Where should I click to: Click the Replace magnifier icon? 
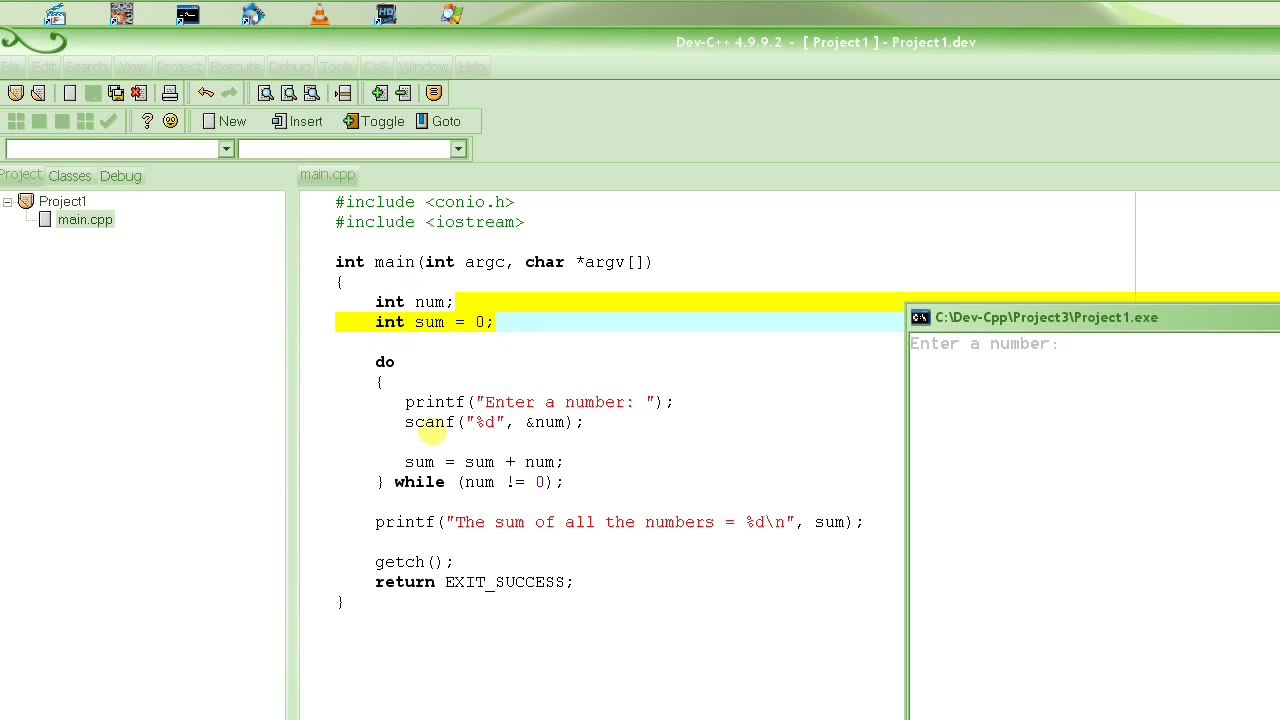coord(289,93)
